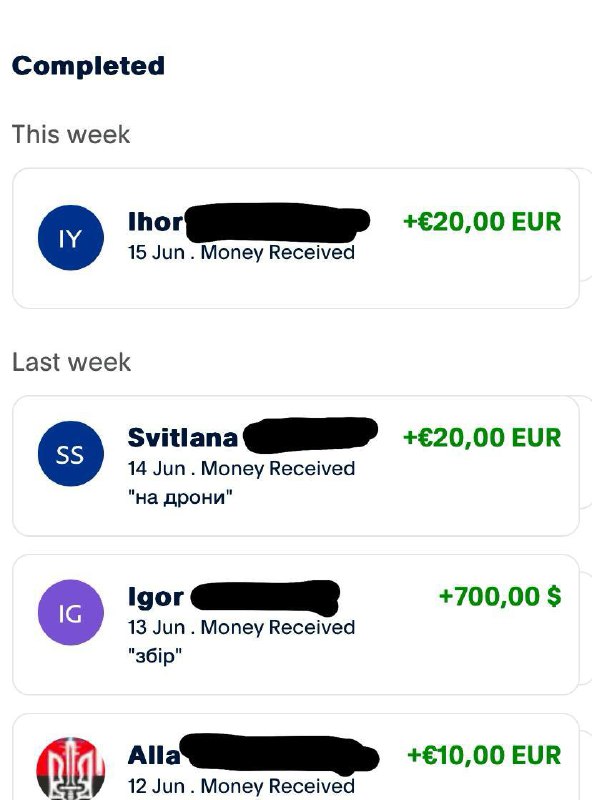
Task: Click the Last week section label
Action: coord(71,362)
